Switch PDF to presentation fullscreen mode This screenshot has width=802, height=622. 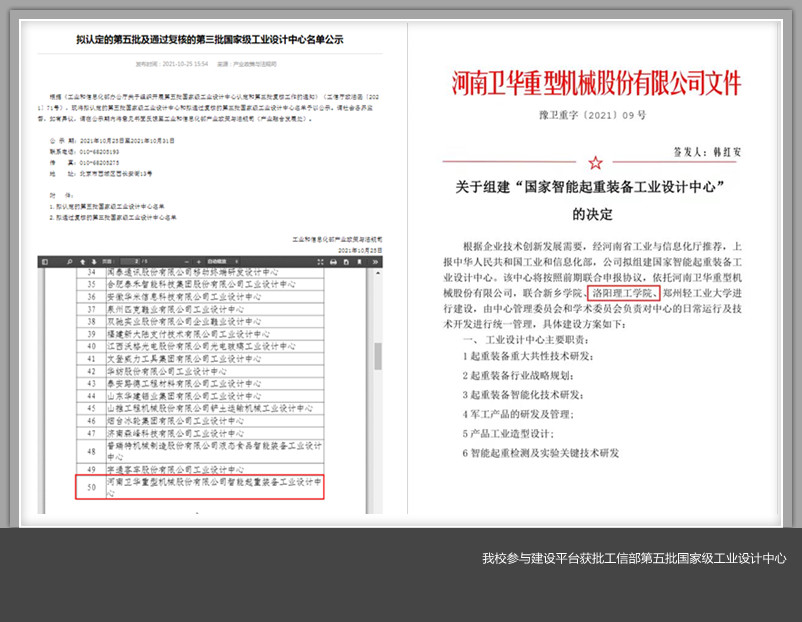coord(319,261)
